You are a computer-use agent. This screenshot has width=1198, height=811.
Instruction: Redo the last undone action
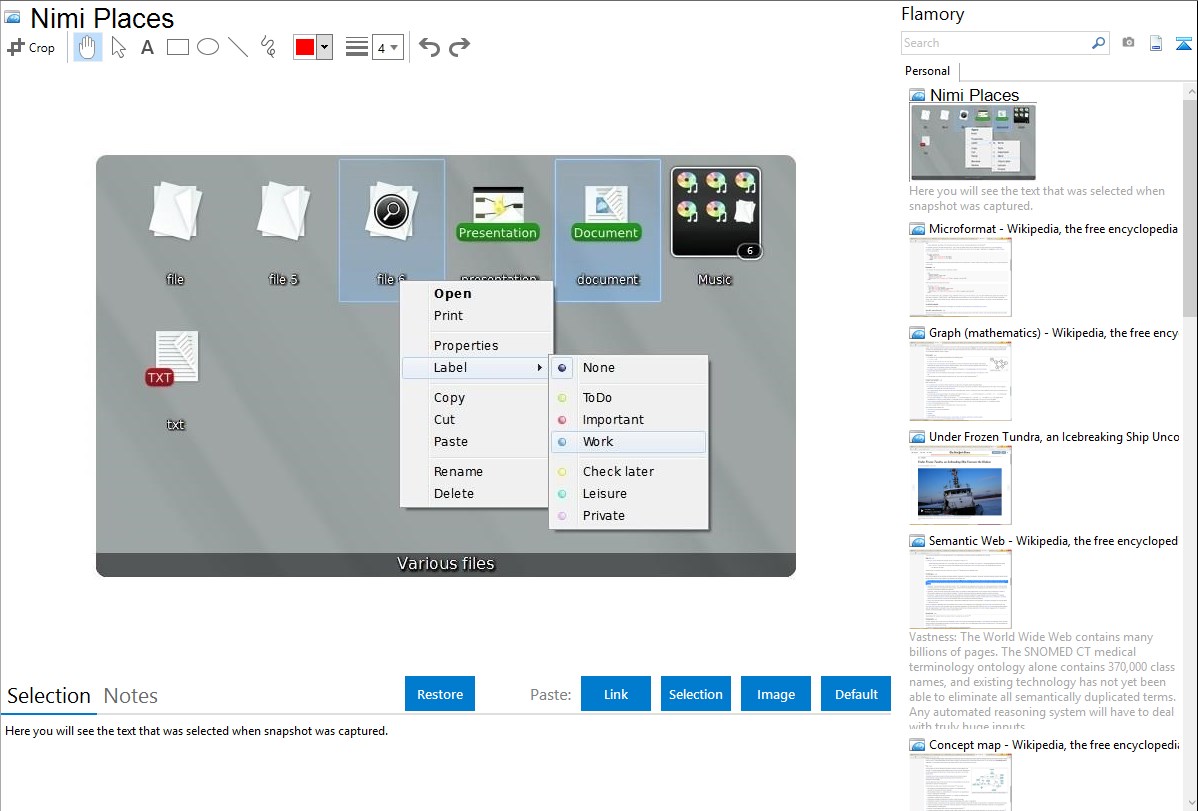point(459,47)
